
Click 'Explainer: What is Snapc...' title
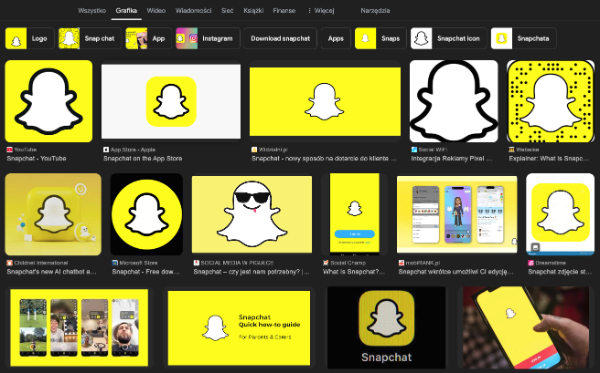549,158
